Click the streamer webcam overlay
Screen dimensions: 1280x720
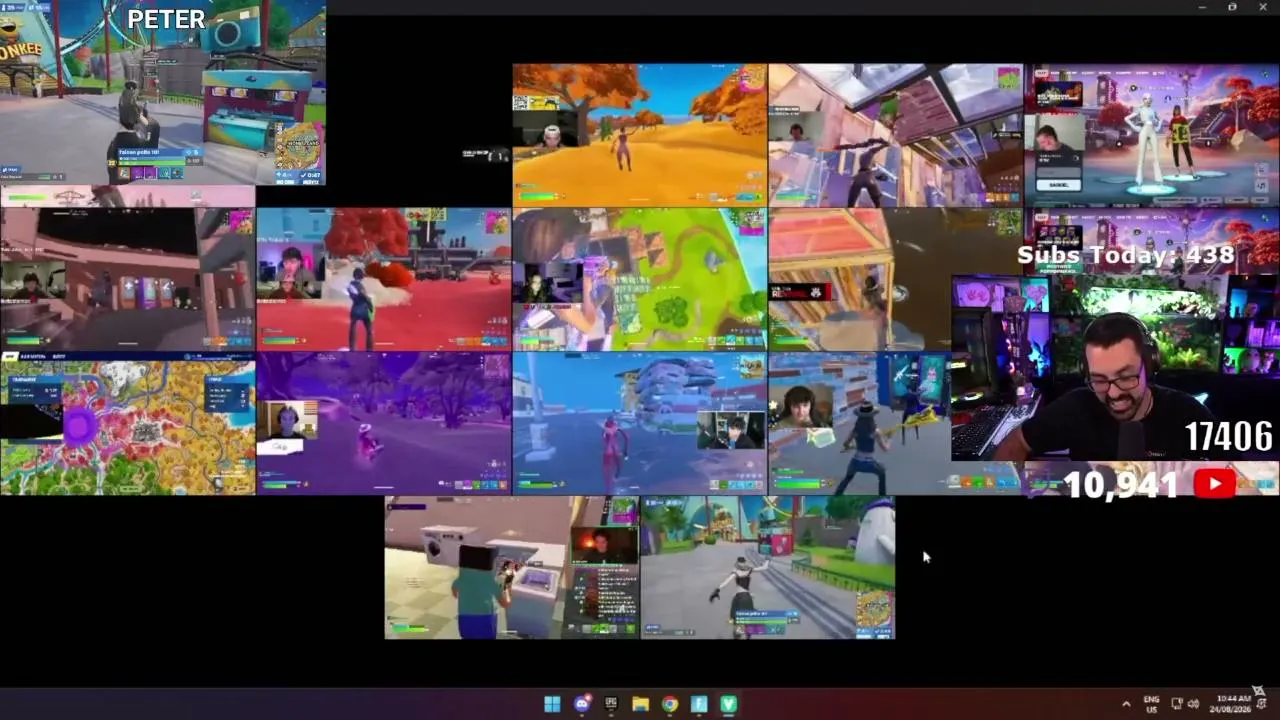point(1115,368)
